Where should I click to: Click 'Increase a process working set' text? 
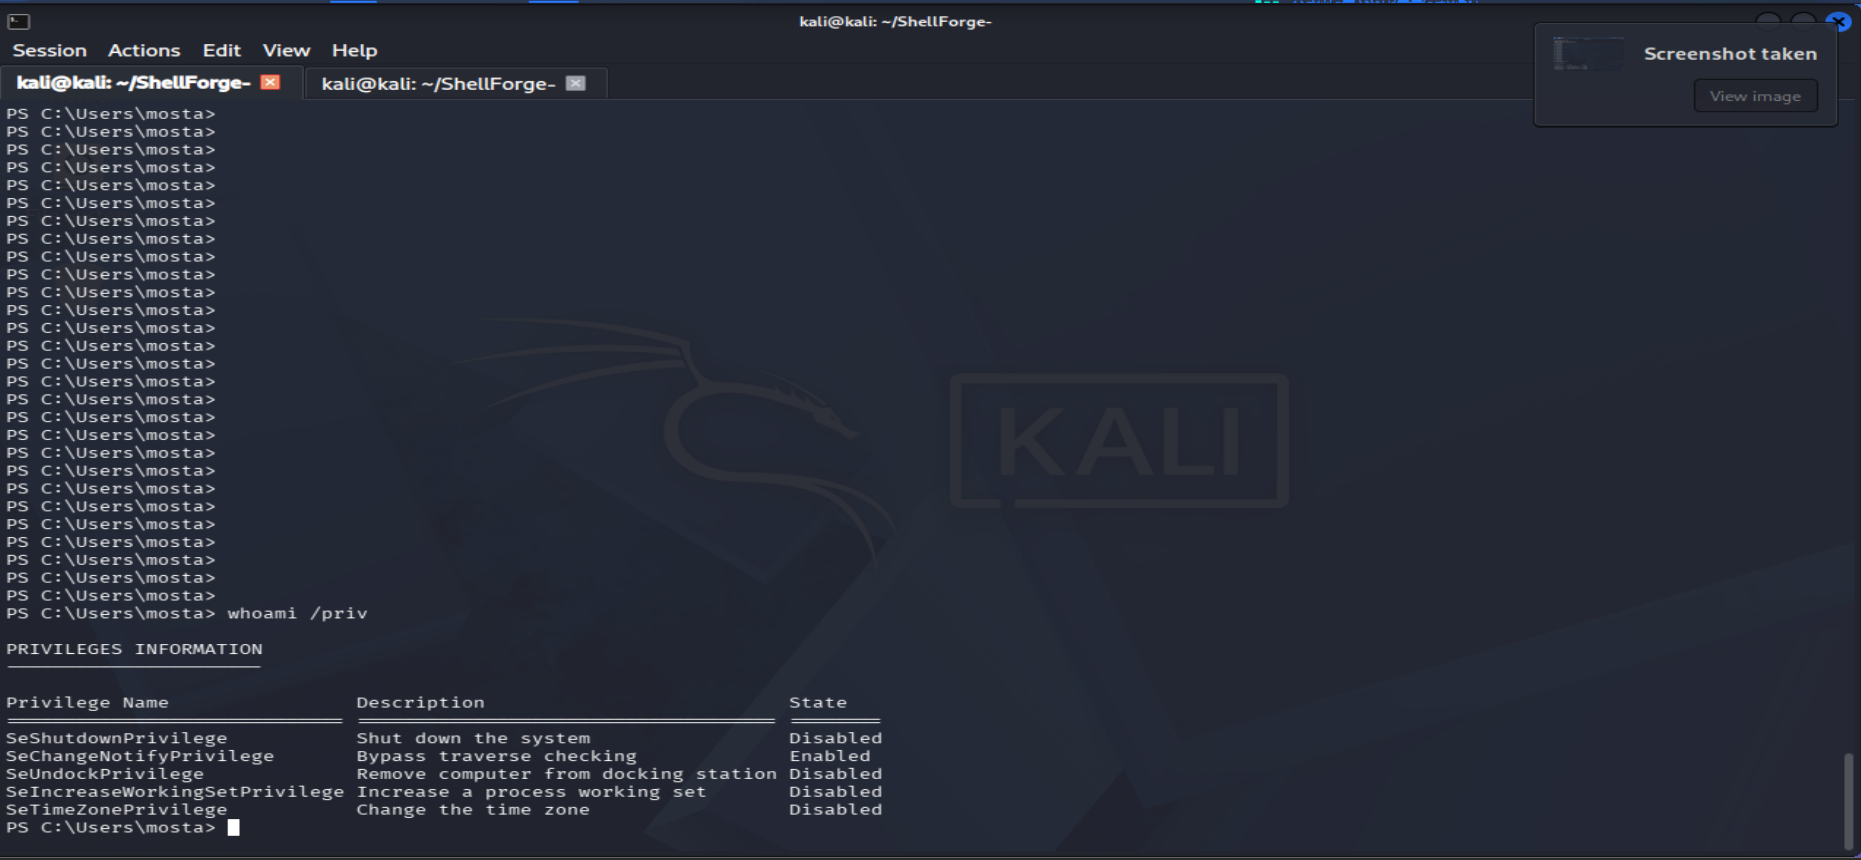click(x=531, y=792)
